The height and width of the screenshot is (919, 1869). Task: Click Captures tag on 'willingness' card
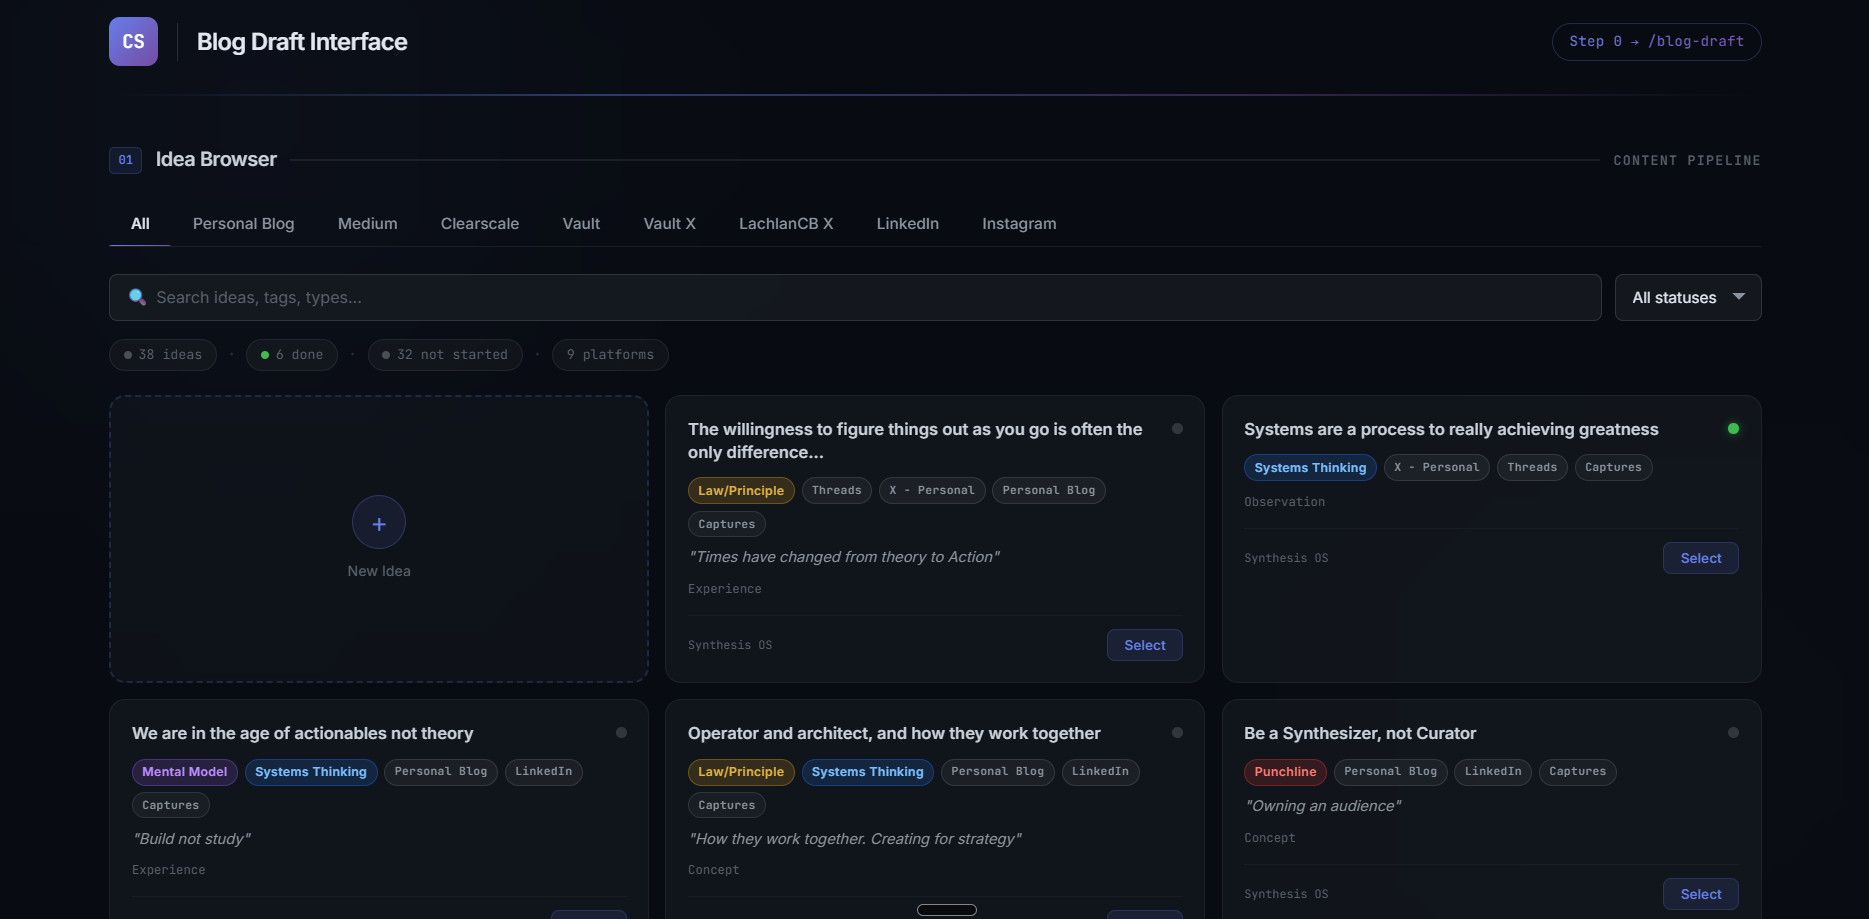point(727,524)
